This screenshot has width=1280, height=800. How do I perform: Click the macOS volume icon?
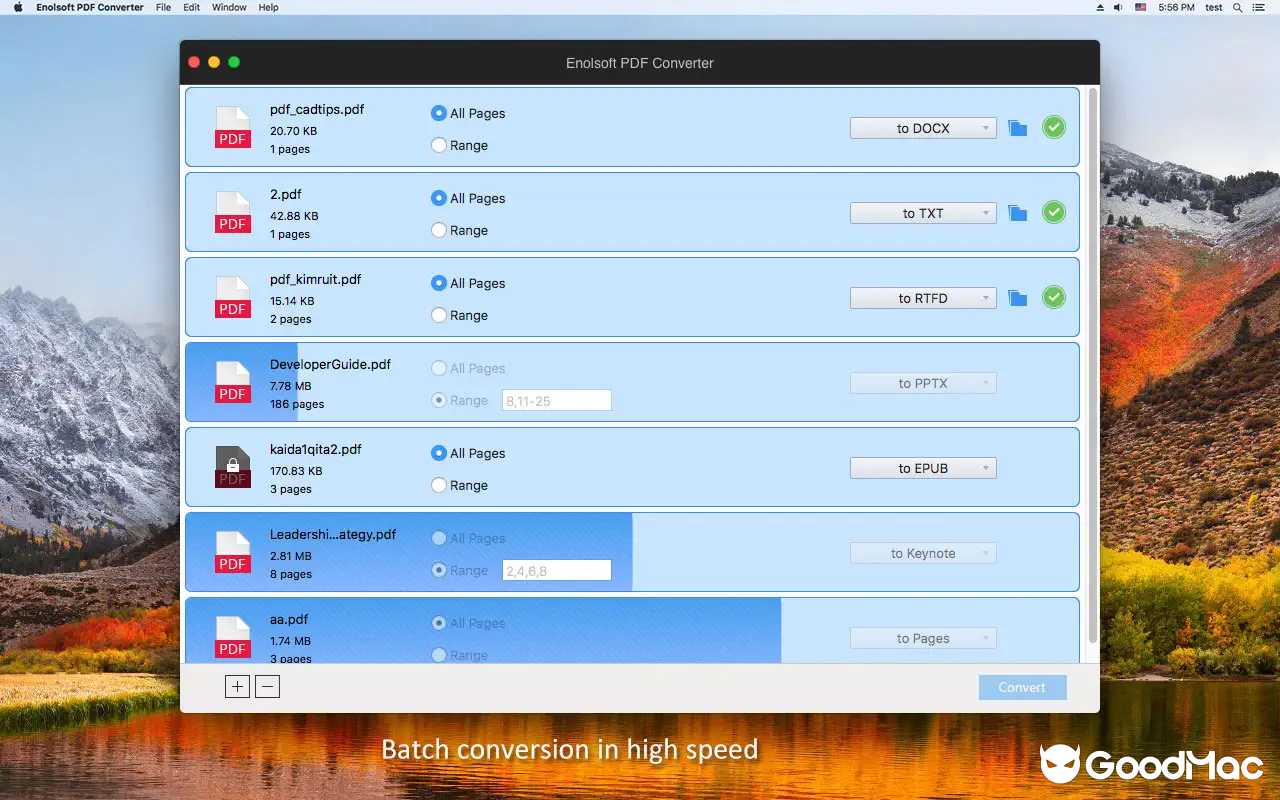[x=1117, y=7]
